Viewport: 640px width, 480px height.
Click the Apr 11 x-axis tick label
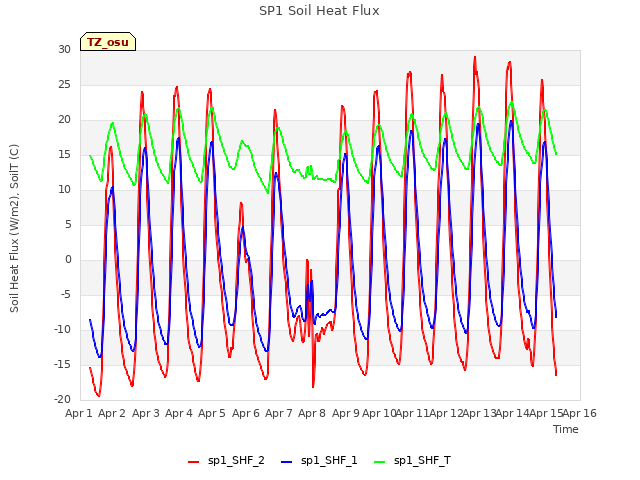[x=412, y=413]
